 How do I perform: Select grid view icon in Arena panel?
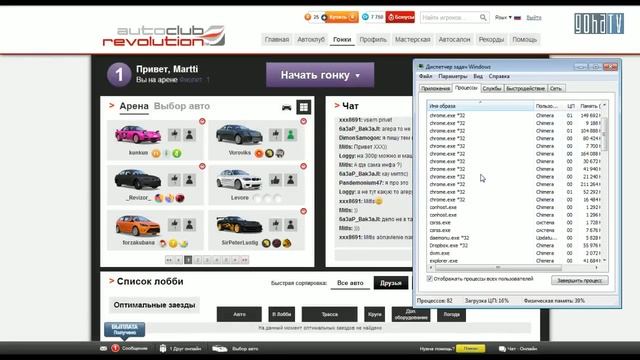coord(304,107)
